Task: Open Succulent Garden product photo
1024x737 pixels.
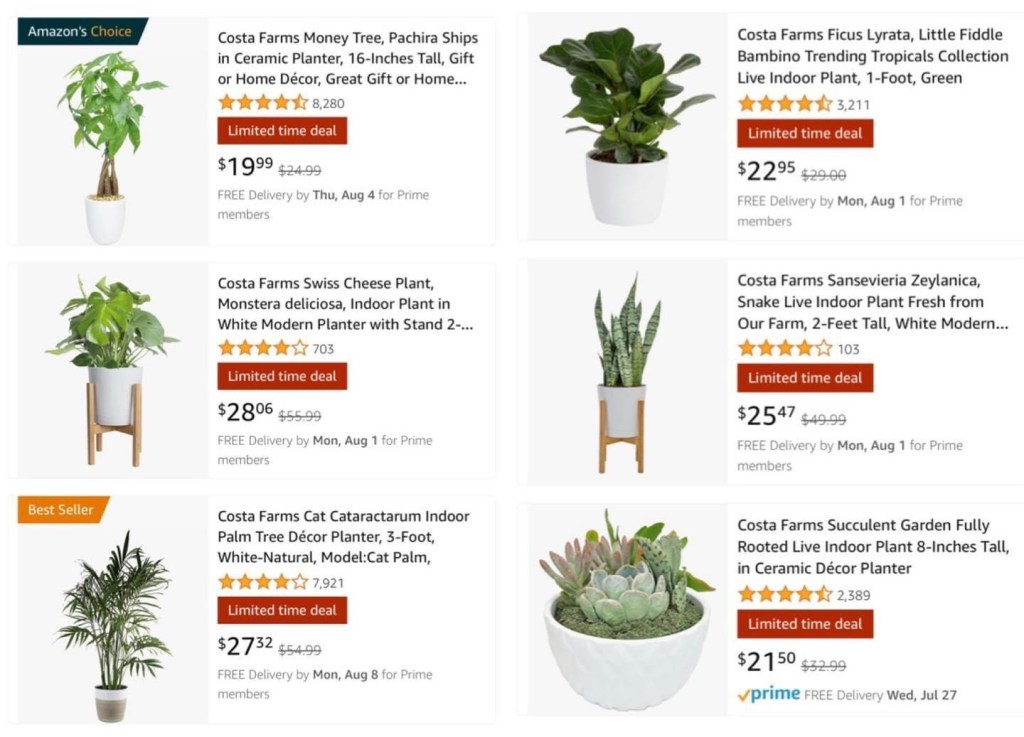Action: click(626, 612)
